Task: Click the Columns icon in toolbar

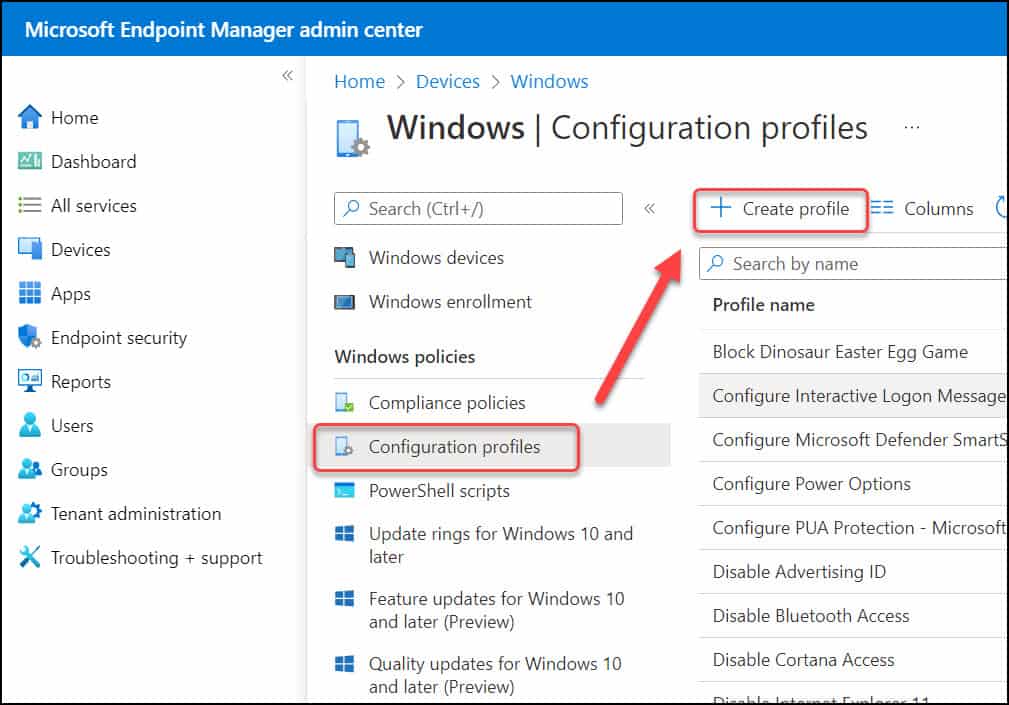Action: 882,208
